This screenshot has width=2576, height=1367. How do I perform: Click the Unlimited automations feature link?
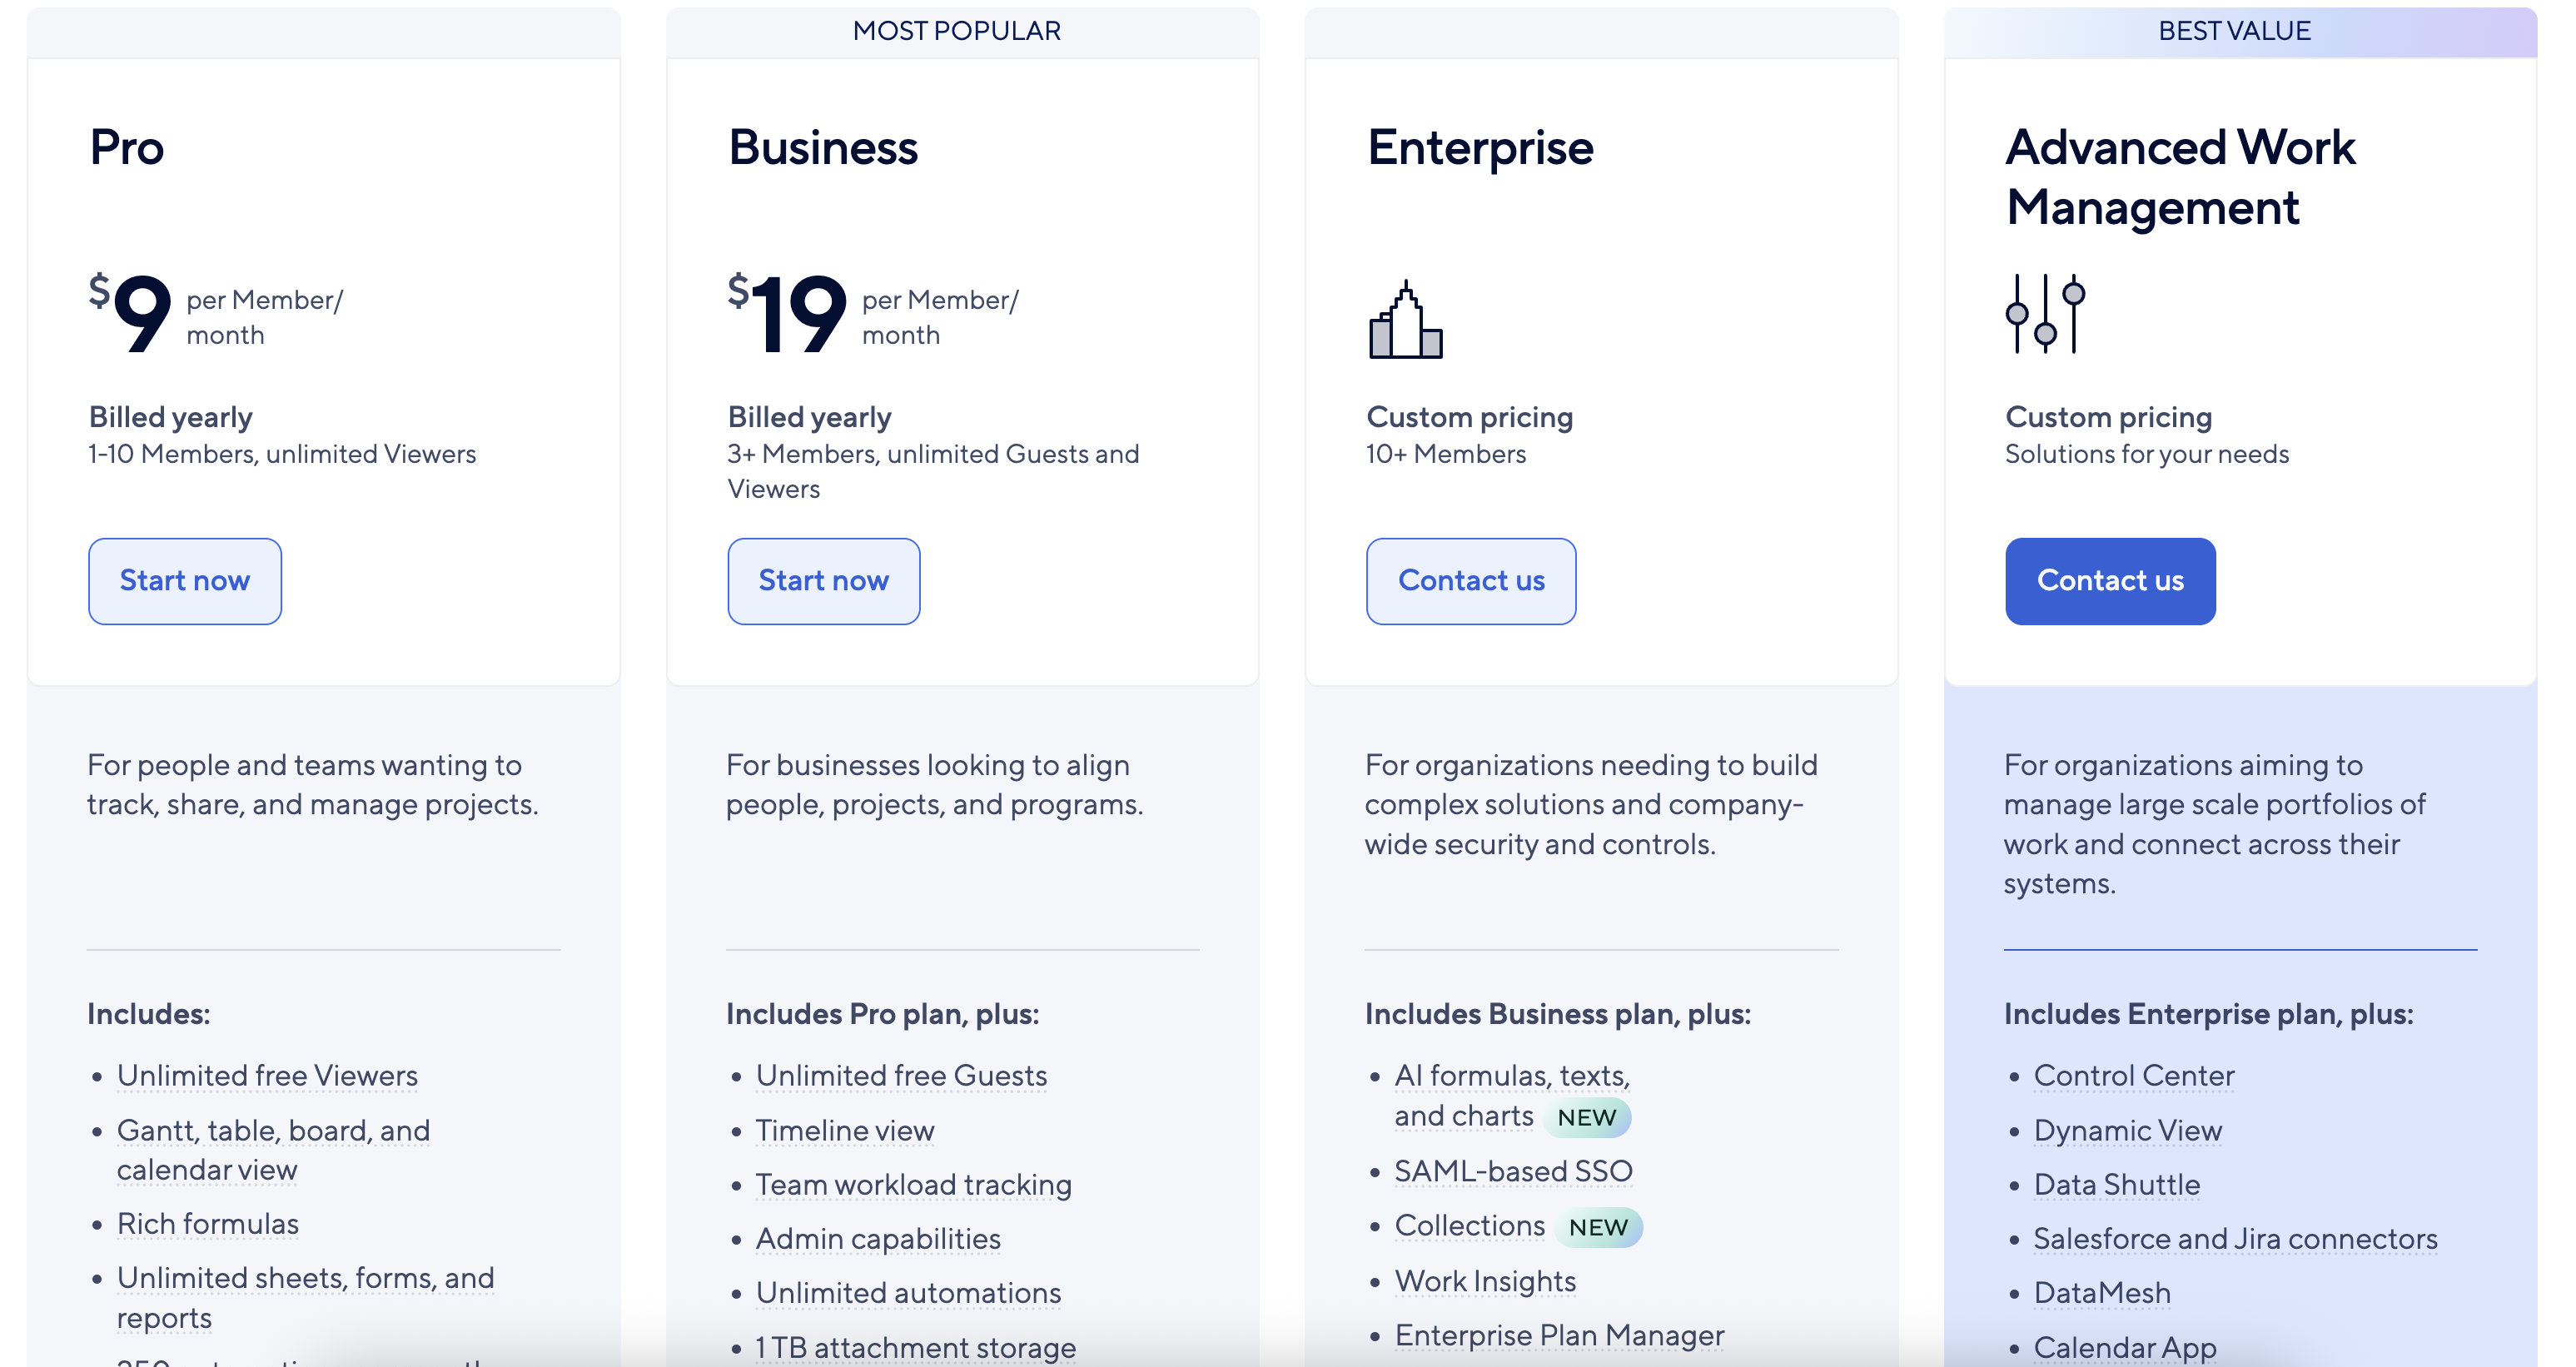point(908,1292)
